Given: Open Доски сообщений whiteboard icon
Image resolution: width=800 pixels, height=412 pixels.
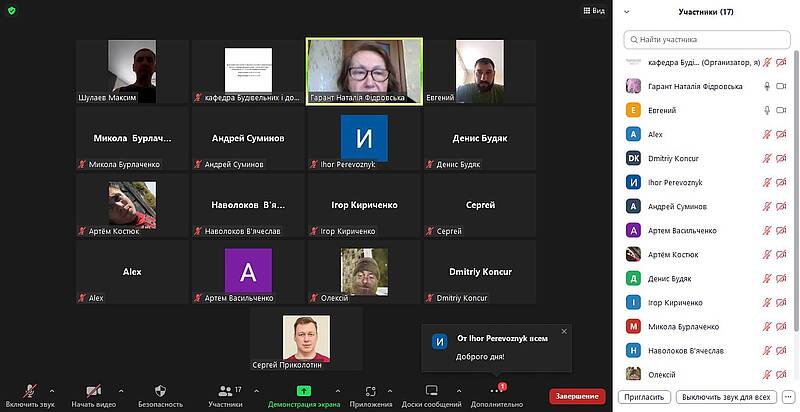Looking at the screenshot, I should pyautogui.click(x=431, y=390).
